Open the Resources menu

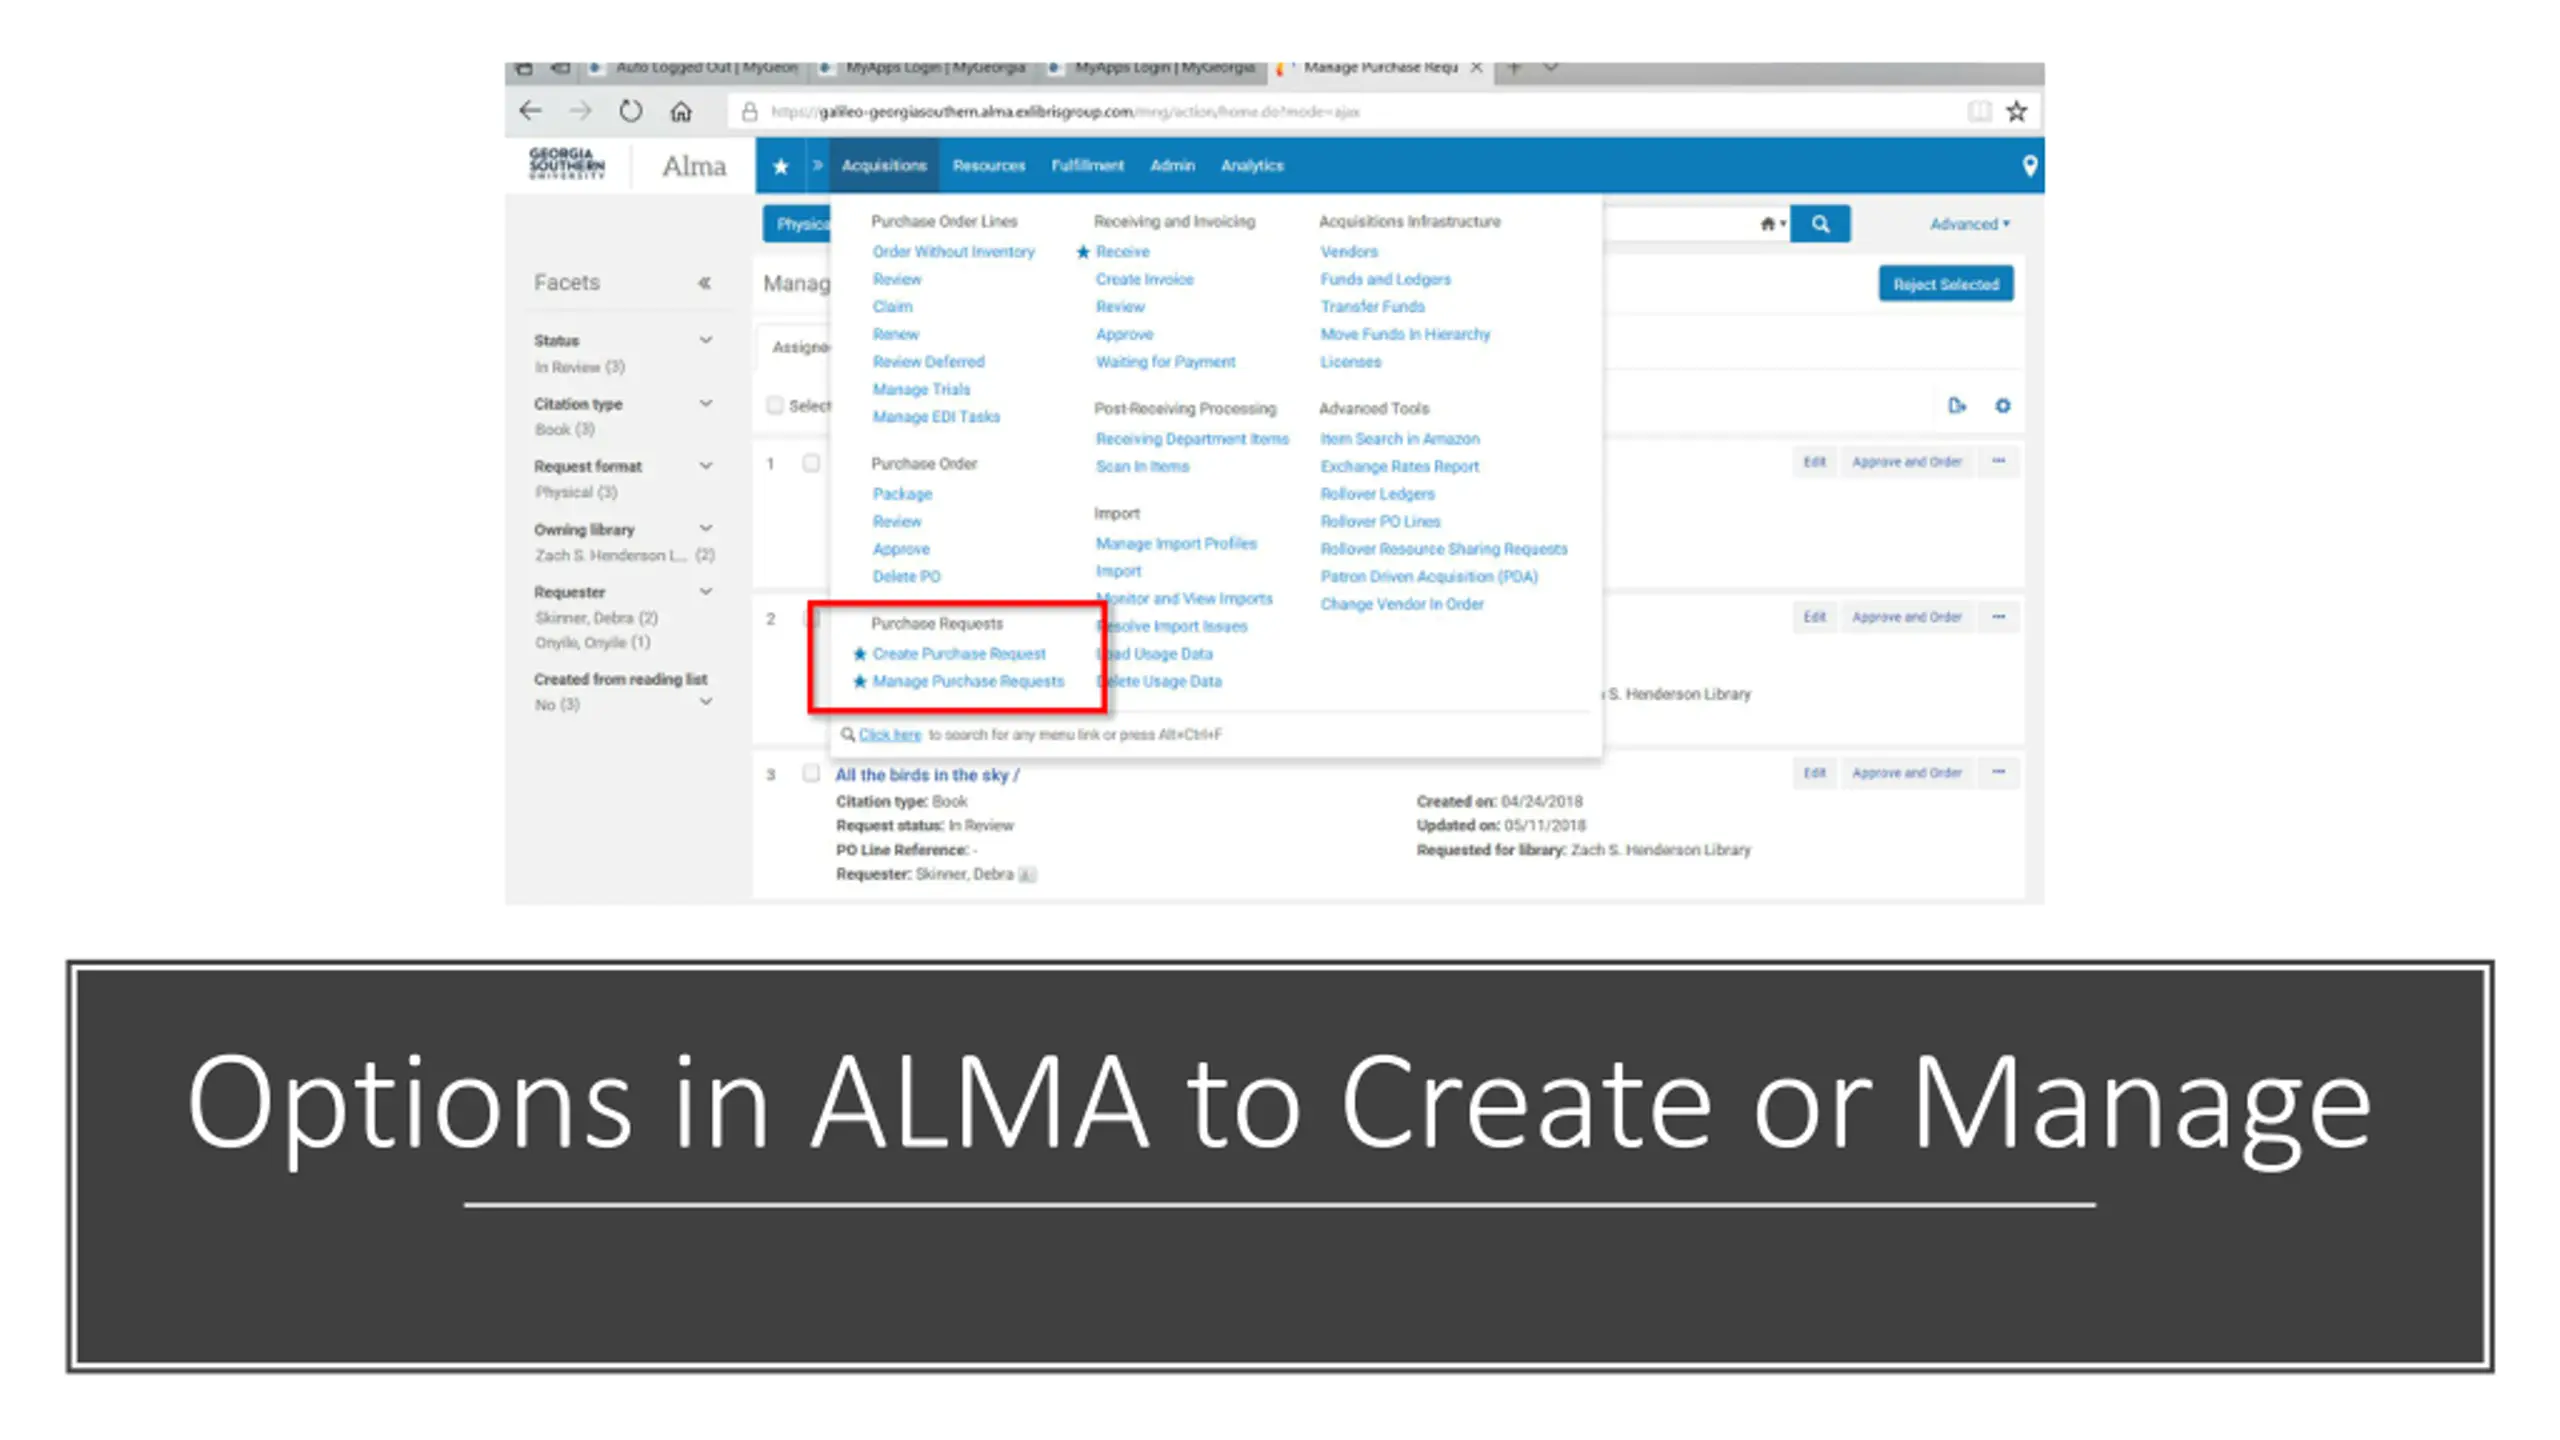tap(989, 166)
